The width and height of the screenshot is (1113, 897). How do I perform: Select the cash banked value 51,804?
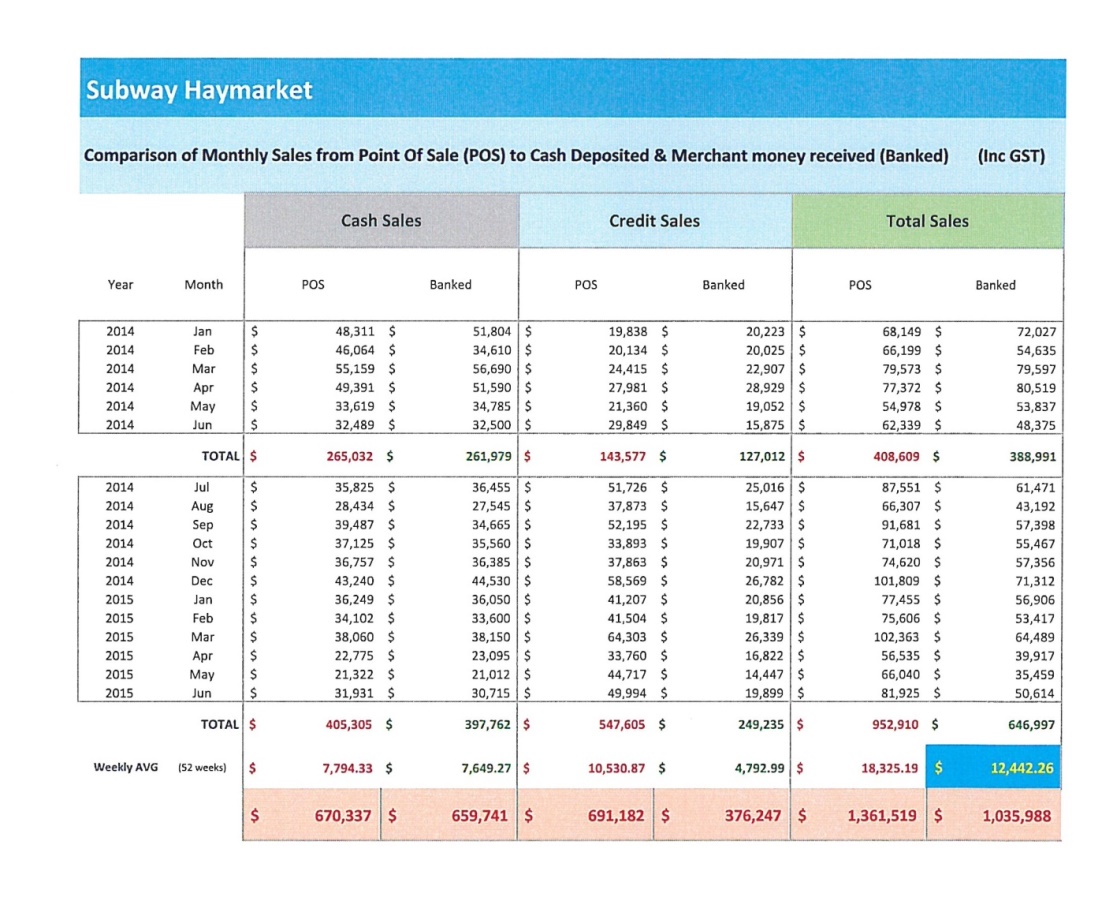pyautogui.click(x=492, y=331)
